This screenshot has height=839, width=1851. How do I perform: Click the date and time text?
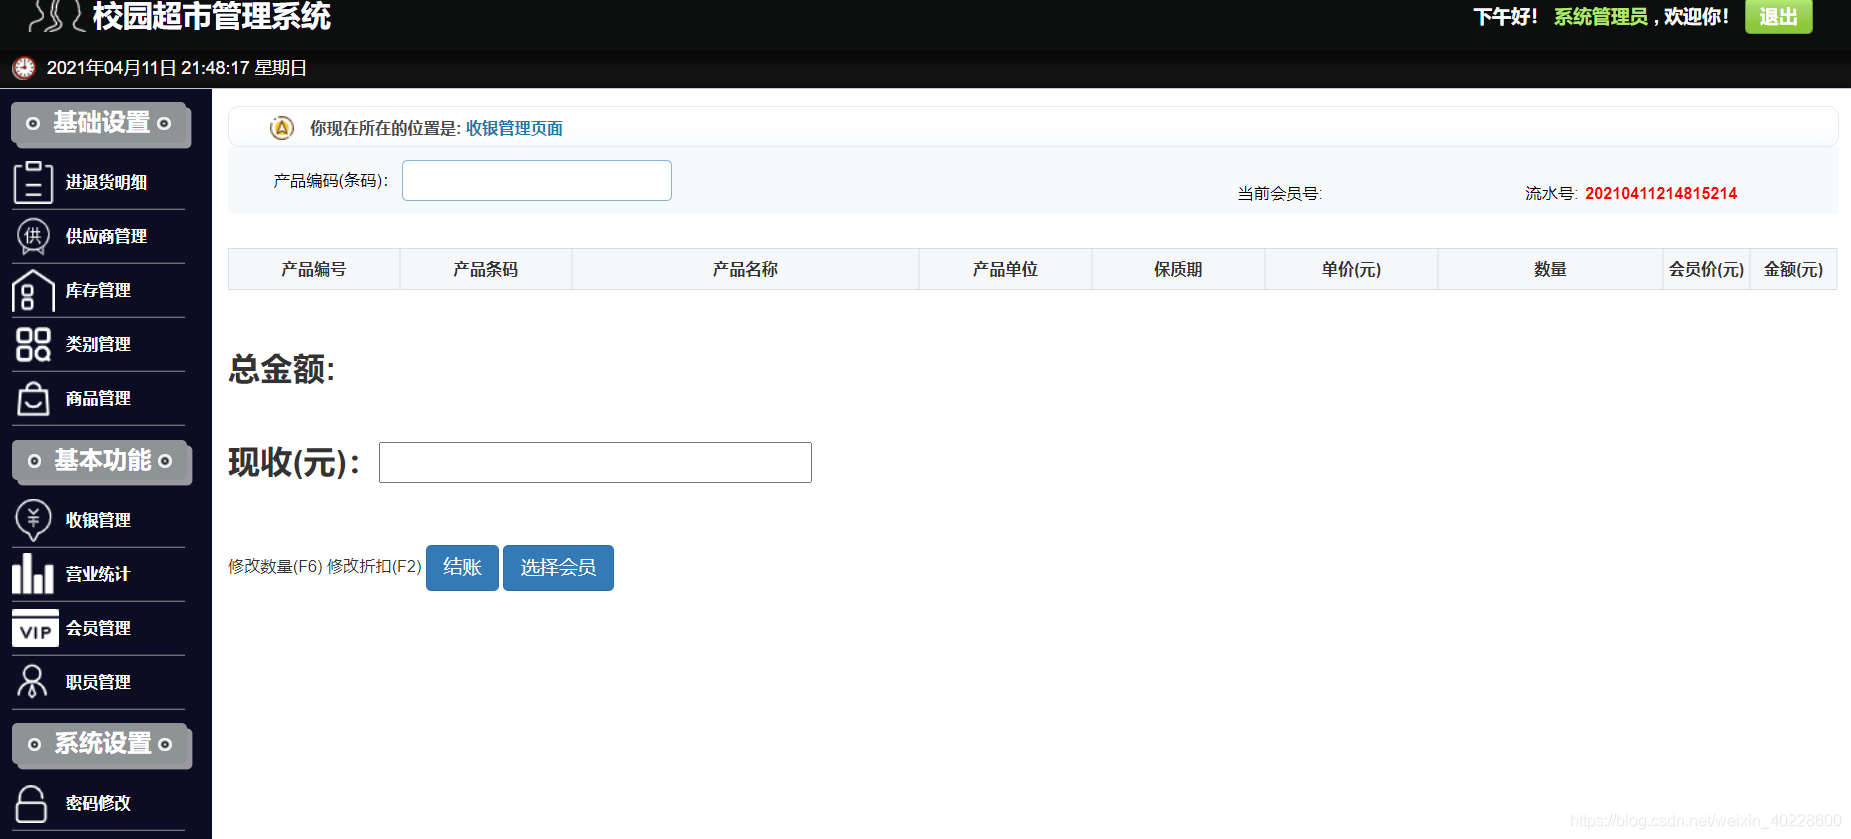(x=177, y=68)
